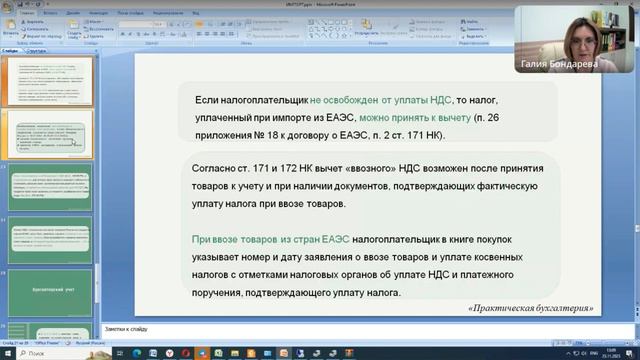Open the Упорядочить arrange menu

tap(366, 28)
